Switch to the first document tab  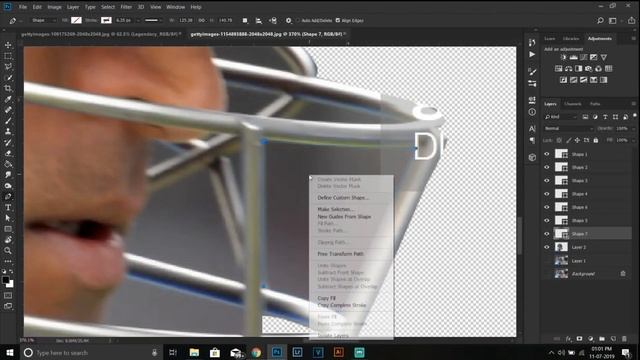pos(100,34)
